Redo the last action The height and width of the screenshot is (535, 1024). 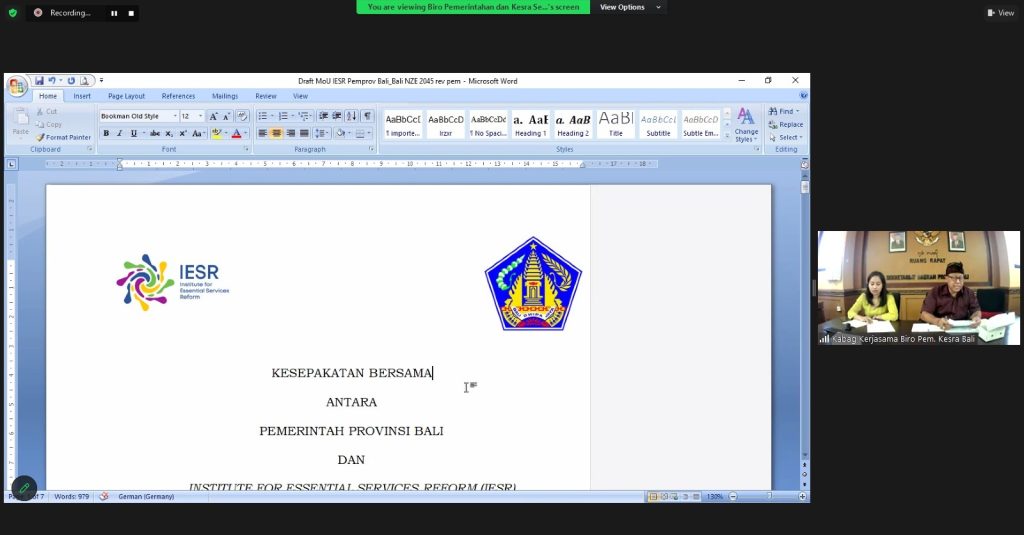pos(71,81)
